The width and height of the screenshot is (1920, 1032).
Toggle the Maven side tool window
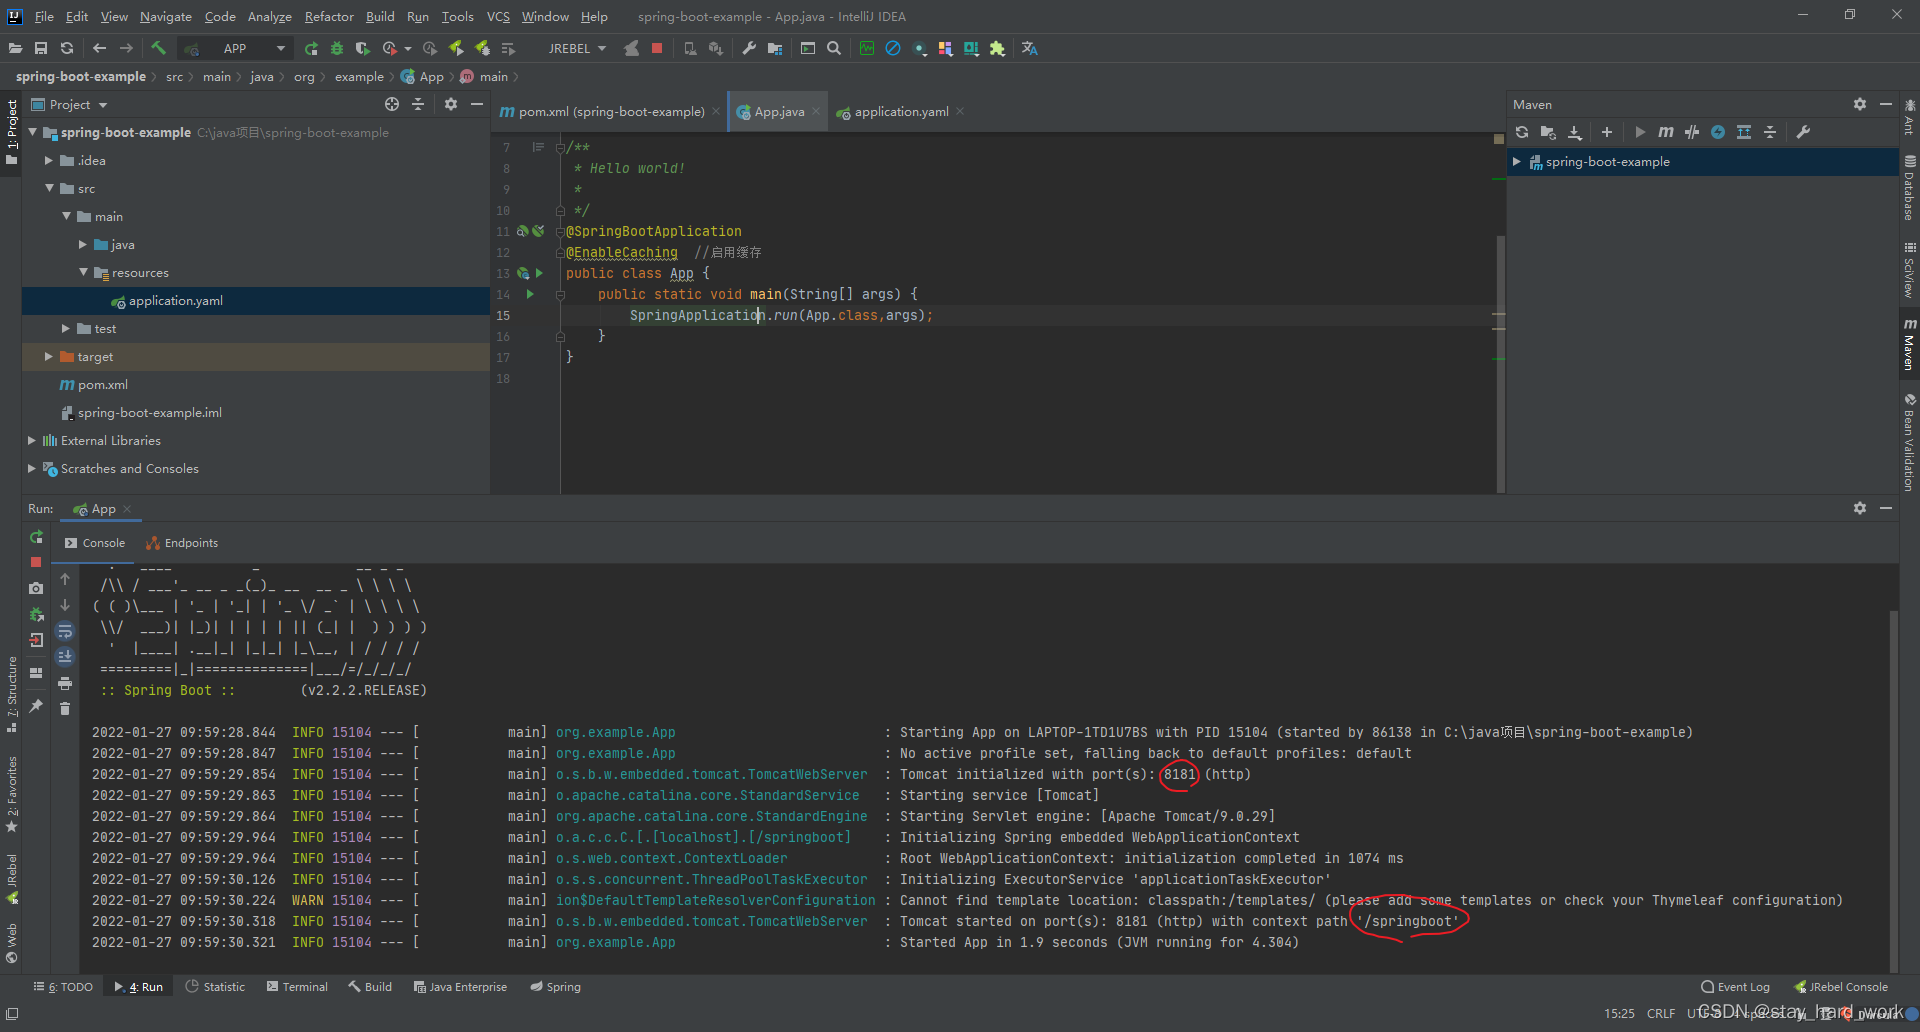(x=1909, y=345)
